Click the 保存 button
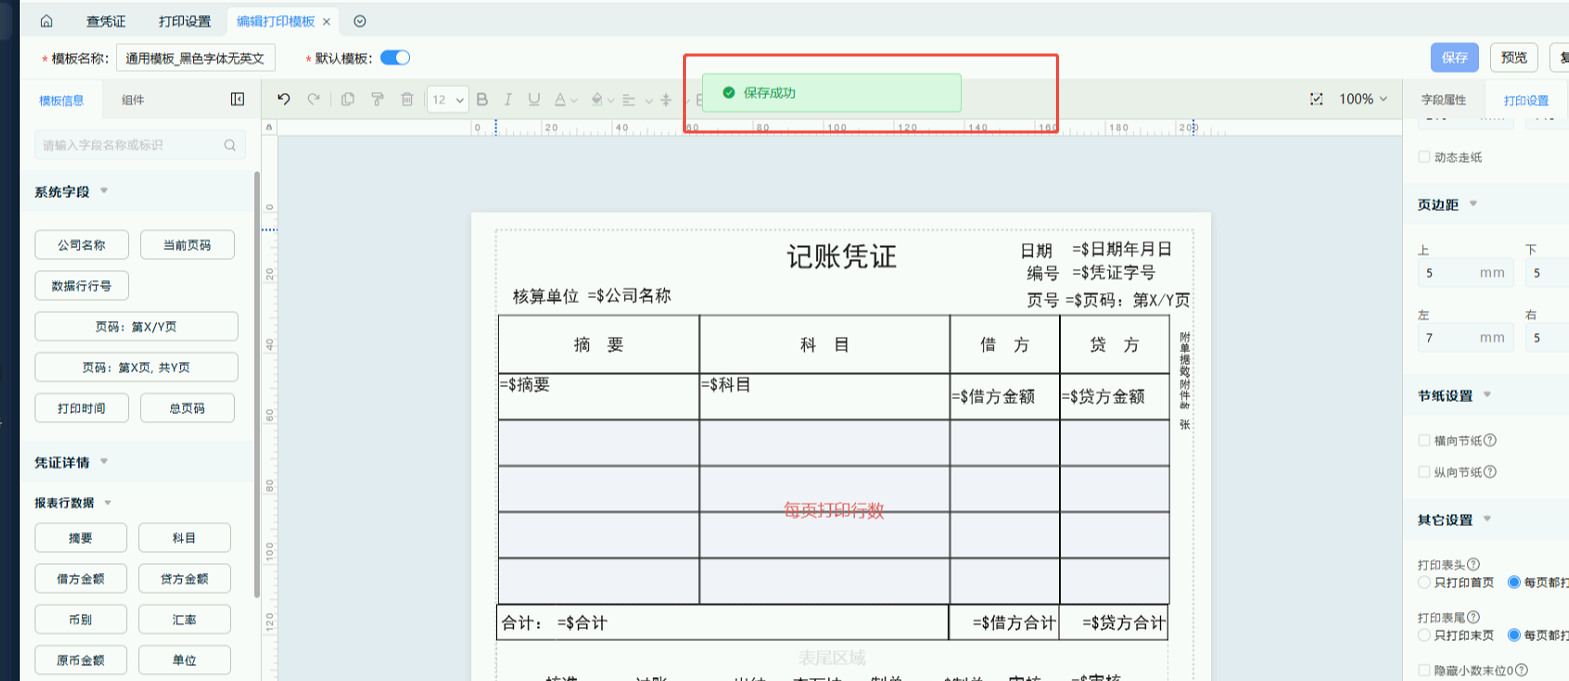 tap(1454, 58)
